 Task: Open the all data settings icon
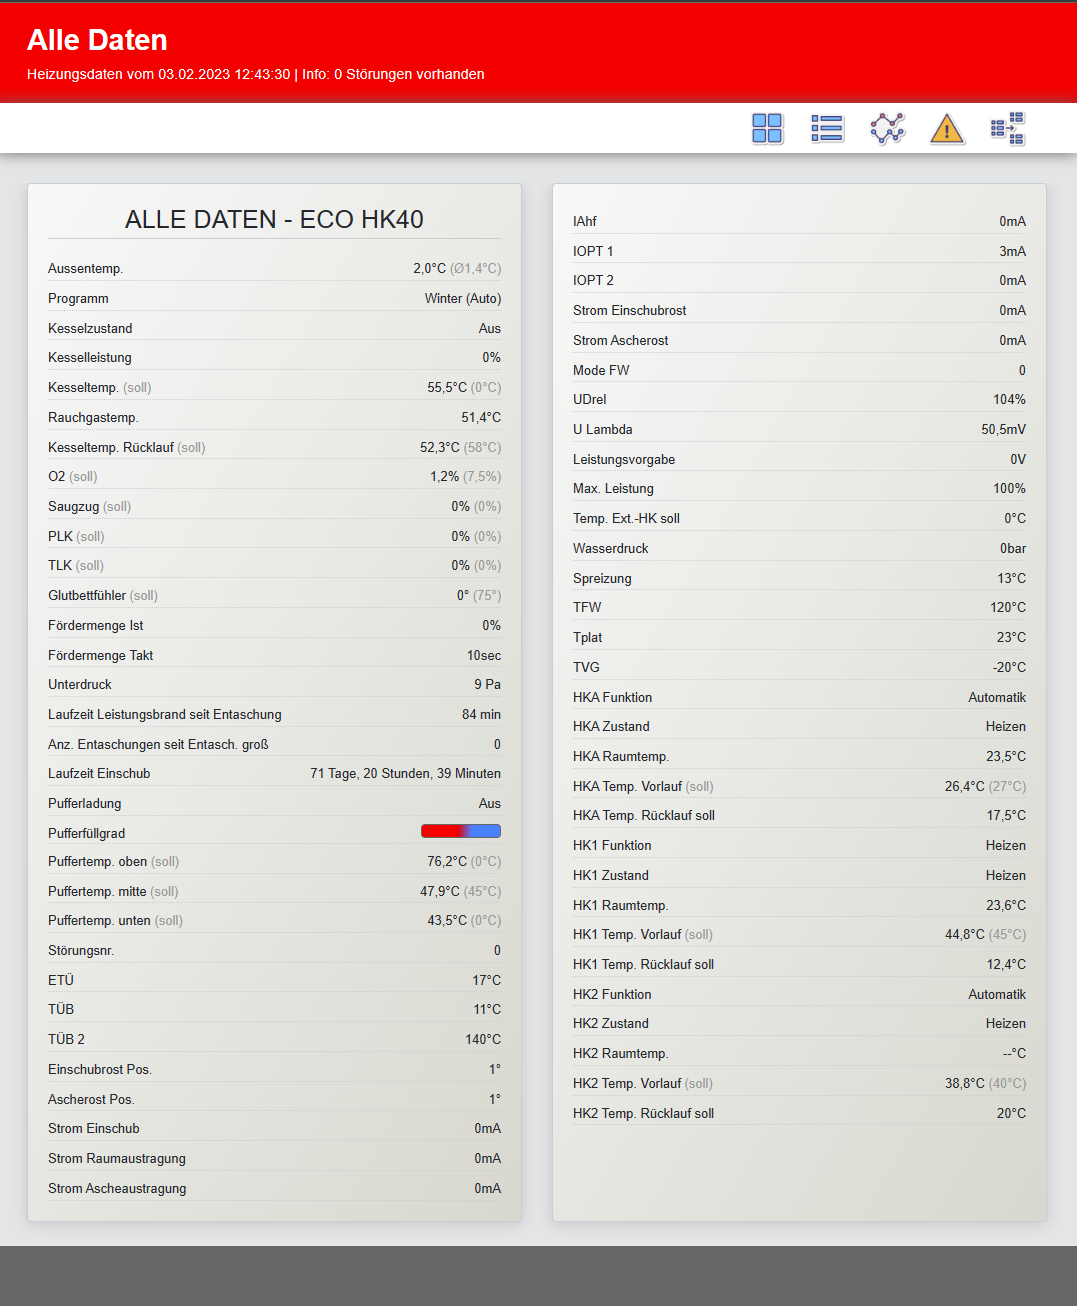click(x=1008, y=128)
